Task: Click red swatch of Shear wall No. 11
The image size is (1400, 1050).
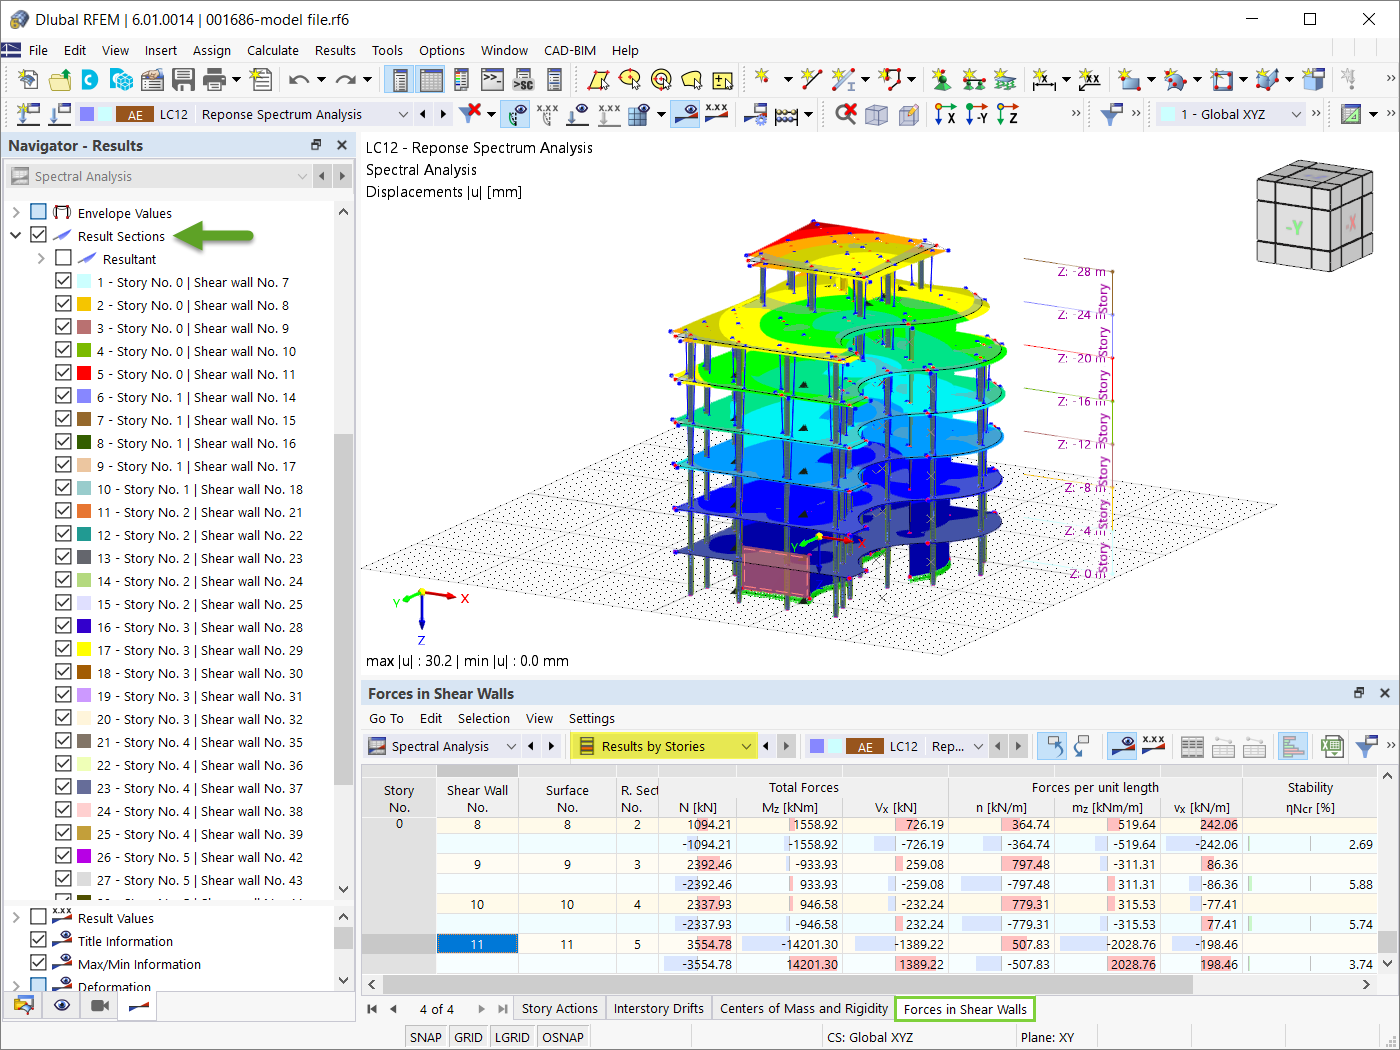Action: point(85,373)
